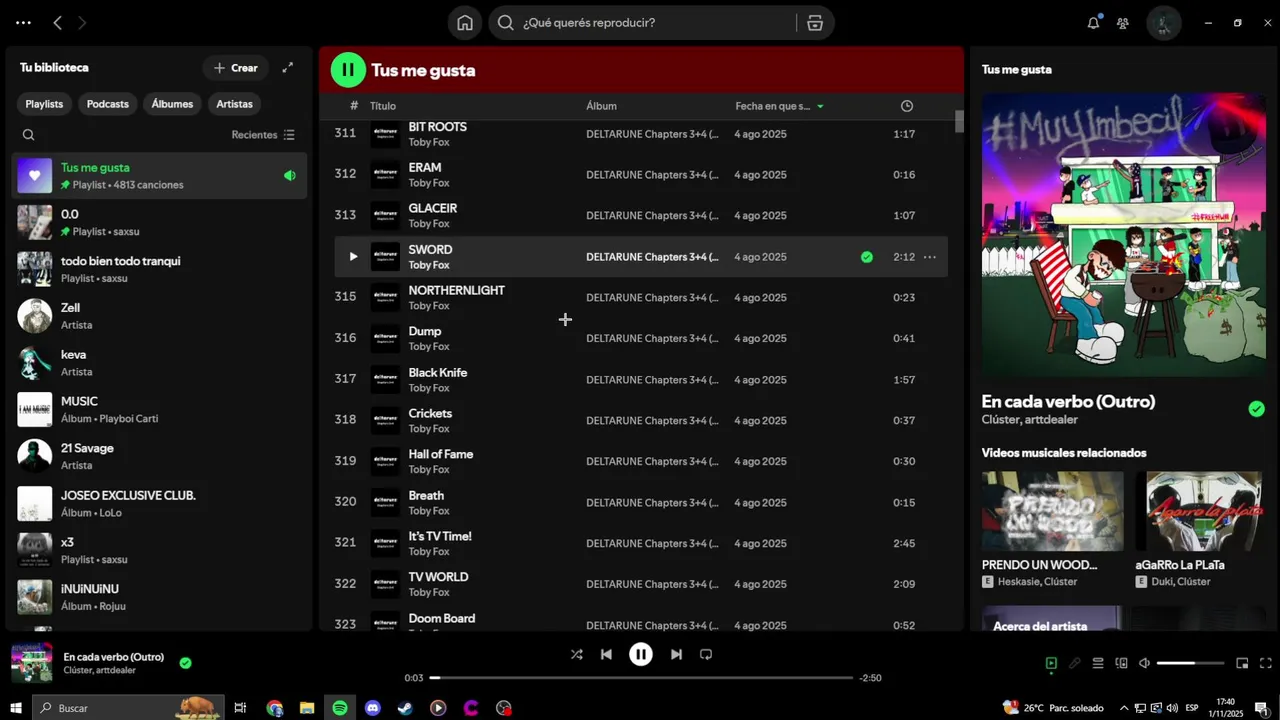Open the Clúster, arttdealer link in the right panel

1032,420
